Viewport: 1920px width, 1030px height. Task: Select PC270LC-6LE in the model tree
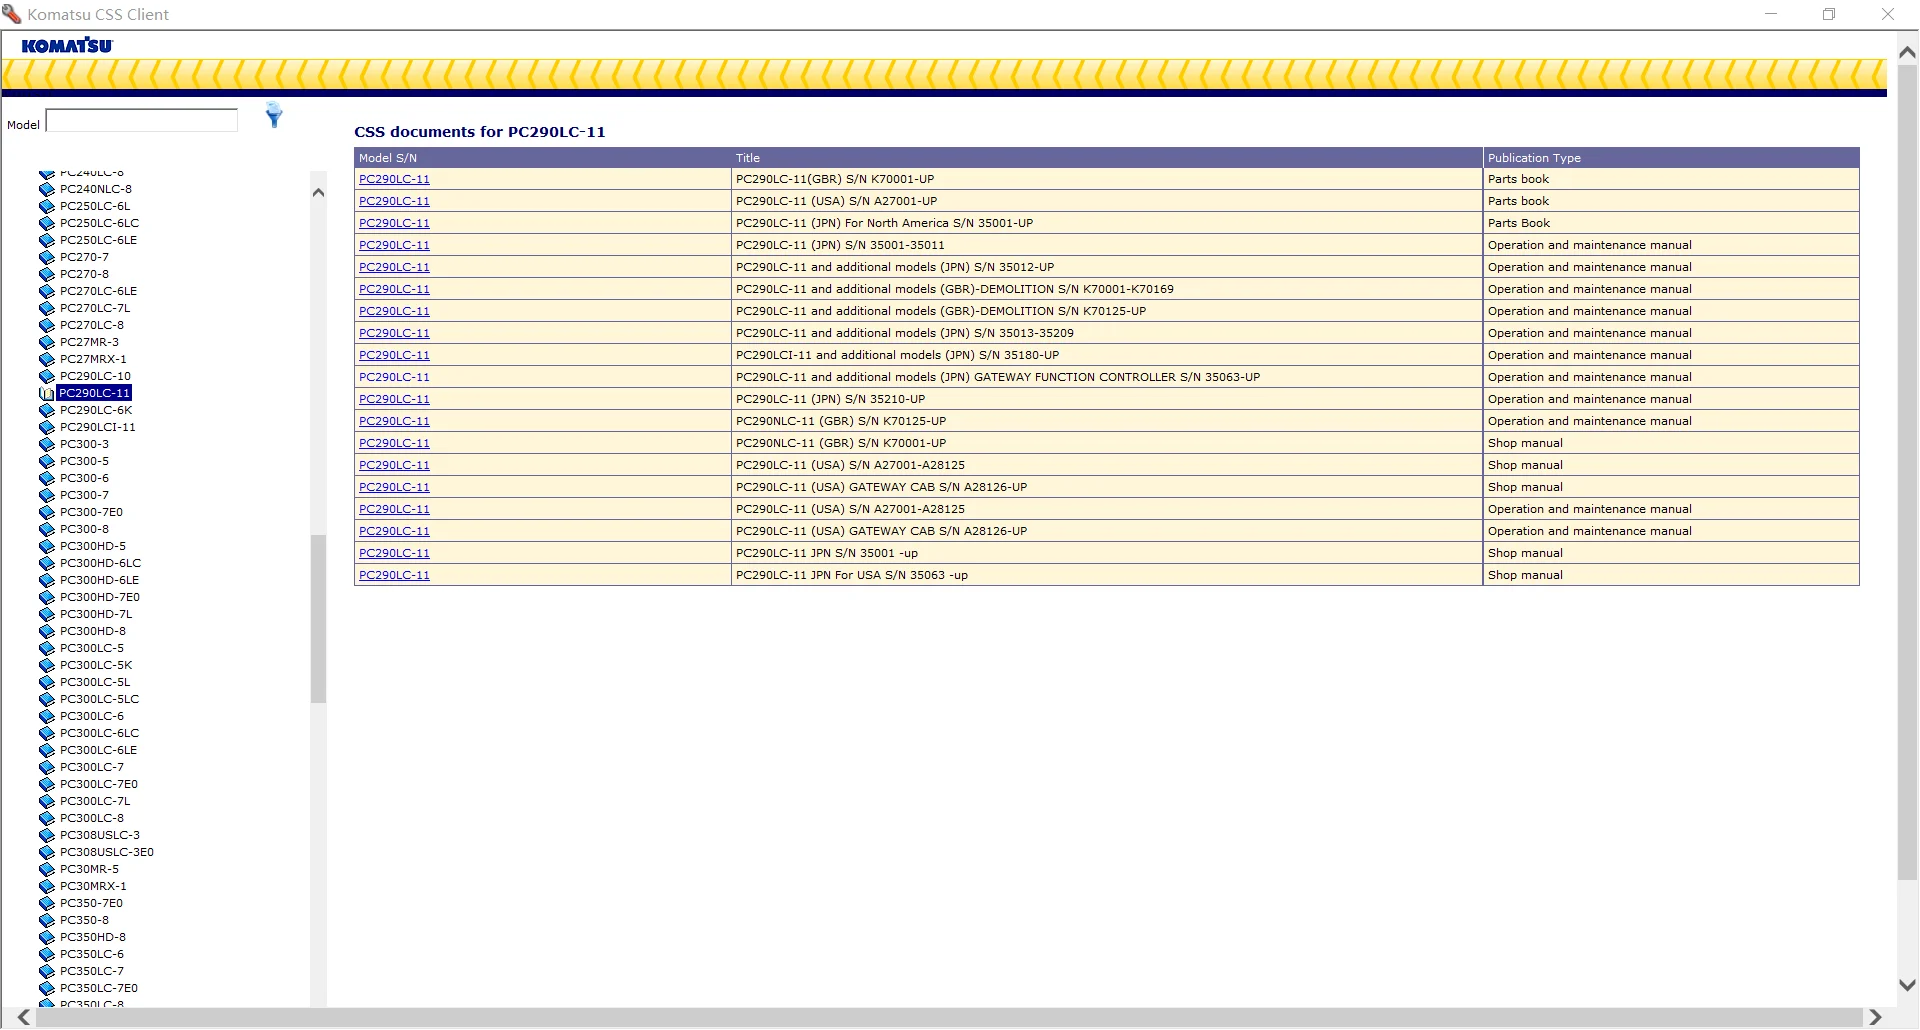[98, 291]
